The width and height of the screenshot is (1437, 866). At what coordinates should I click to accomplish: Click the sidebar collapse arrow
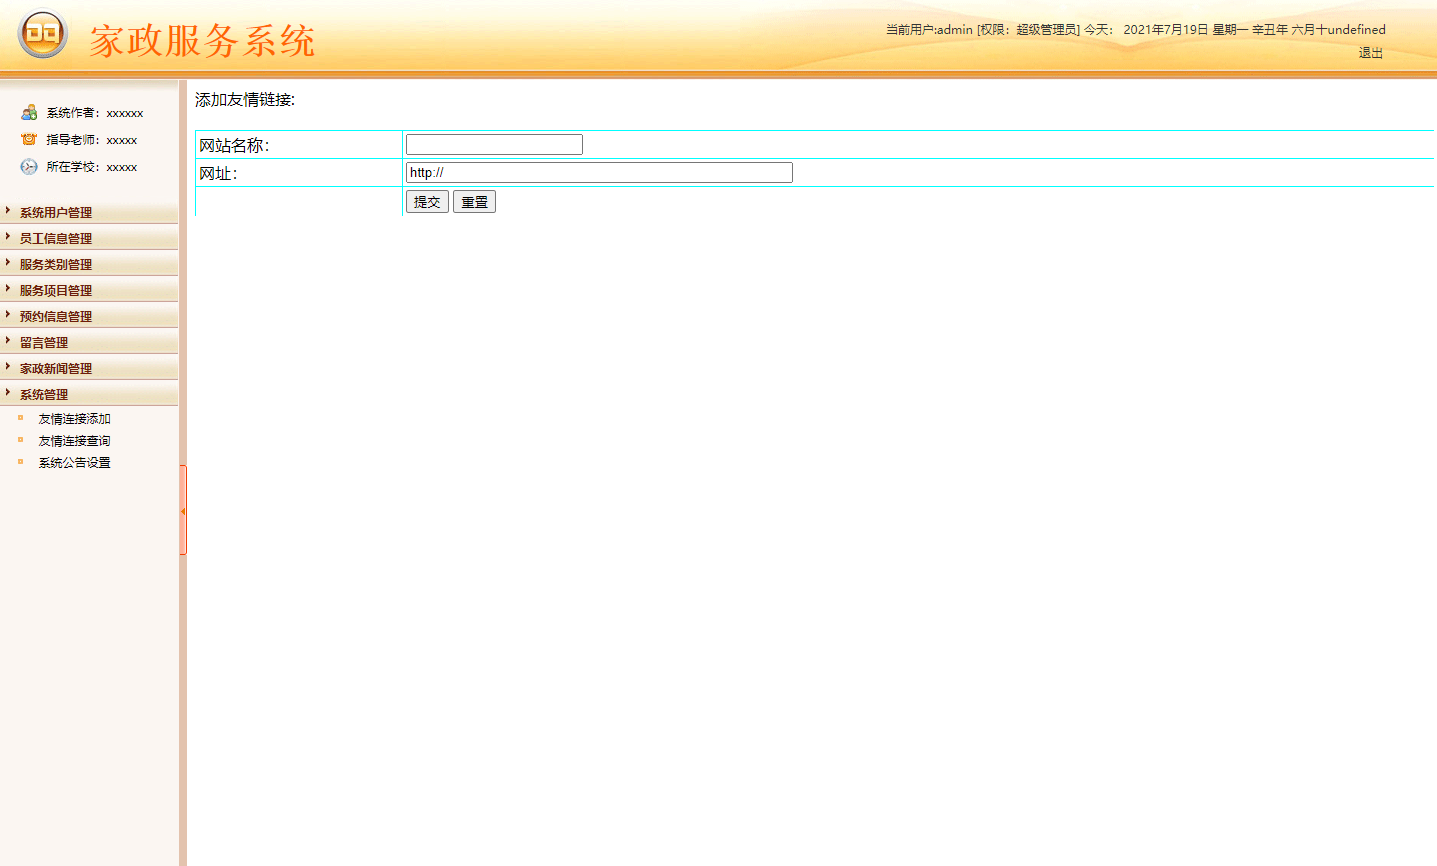pyautogui.click(x=184, y=510)
